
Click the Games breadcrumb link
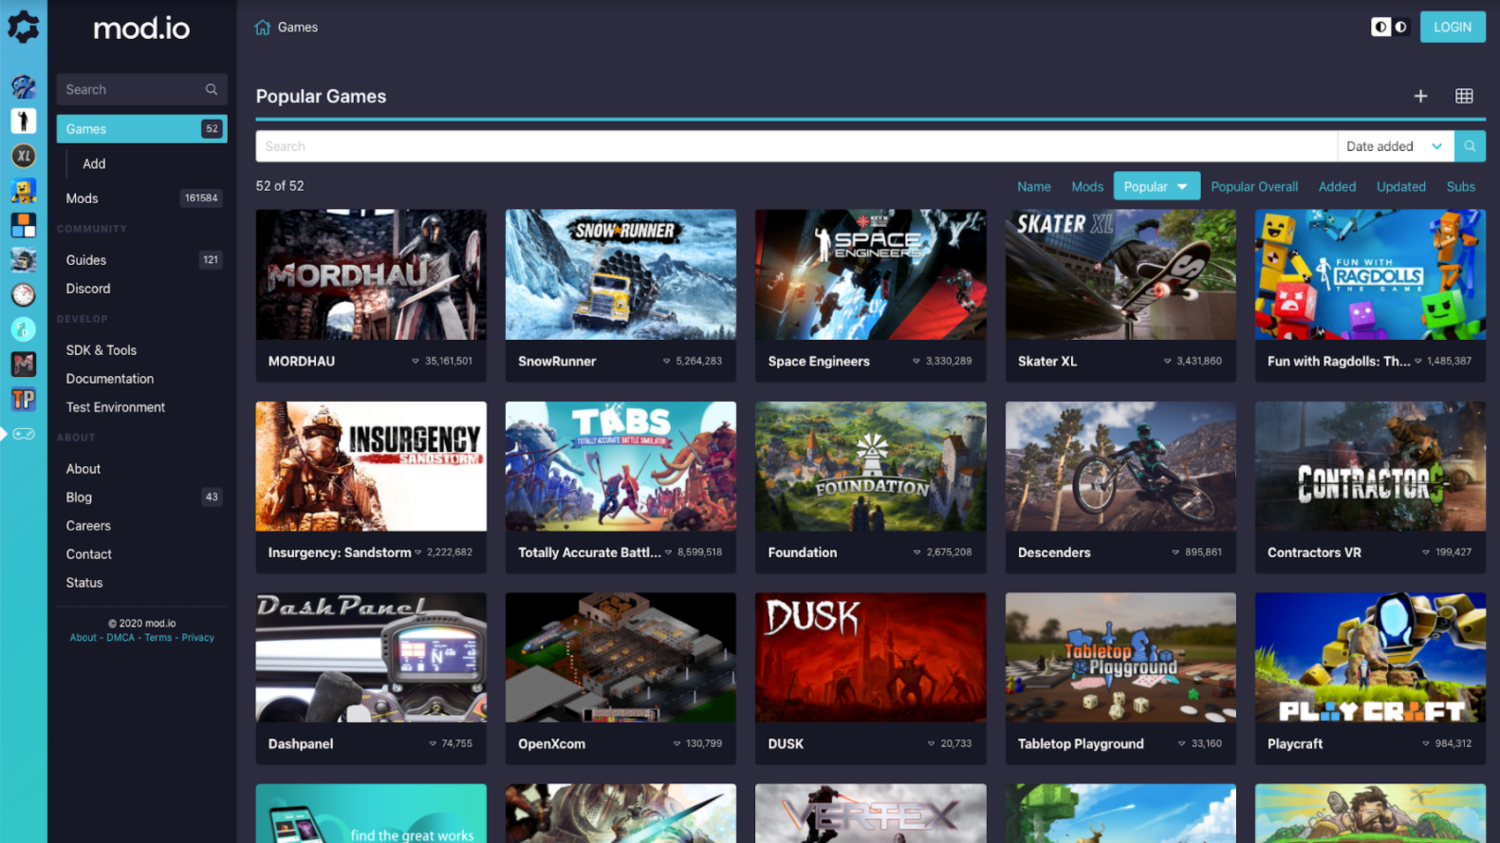(298, 27)
